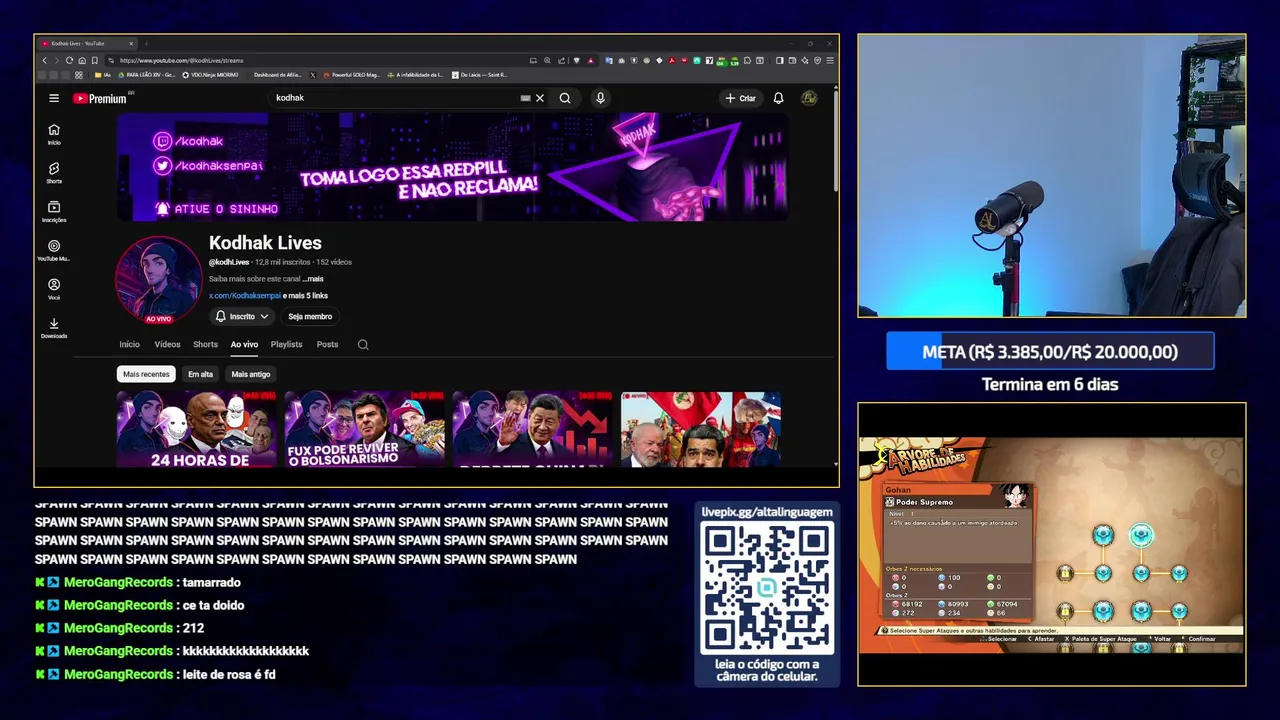Open the notifications bell
The width and height of the screenshot is (1280, 720).
pos(778,98)
